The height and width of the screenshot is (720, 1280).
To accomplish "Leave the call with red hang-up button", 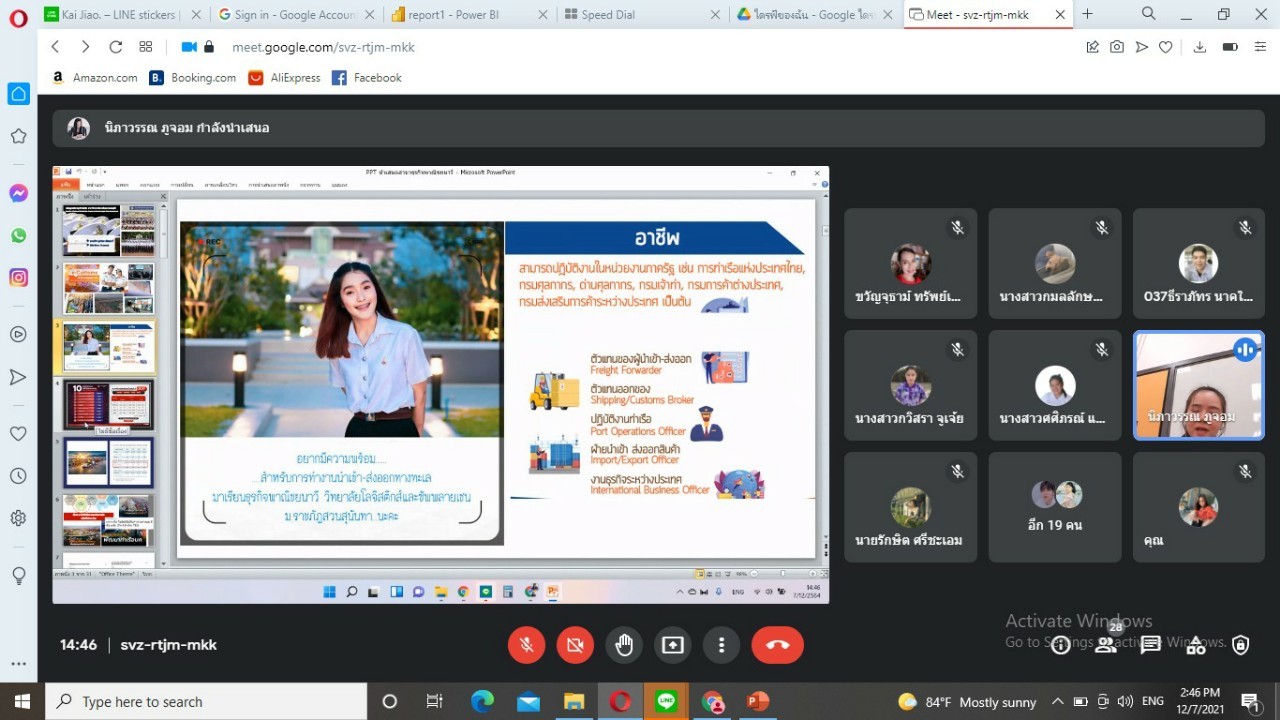I will [x=777, y=645].
